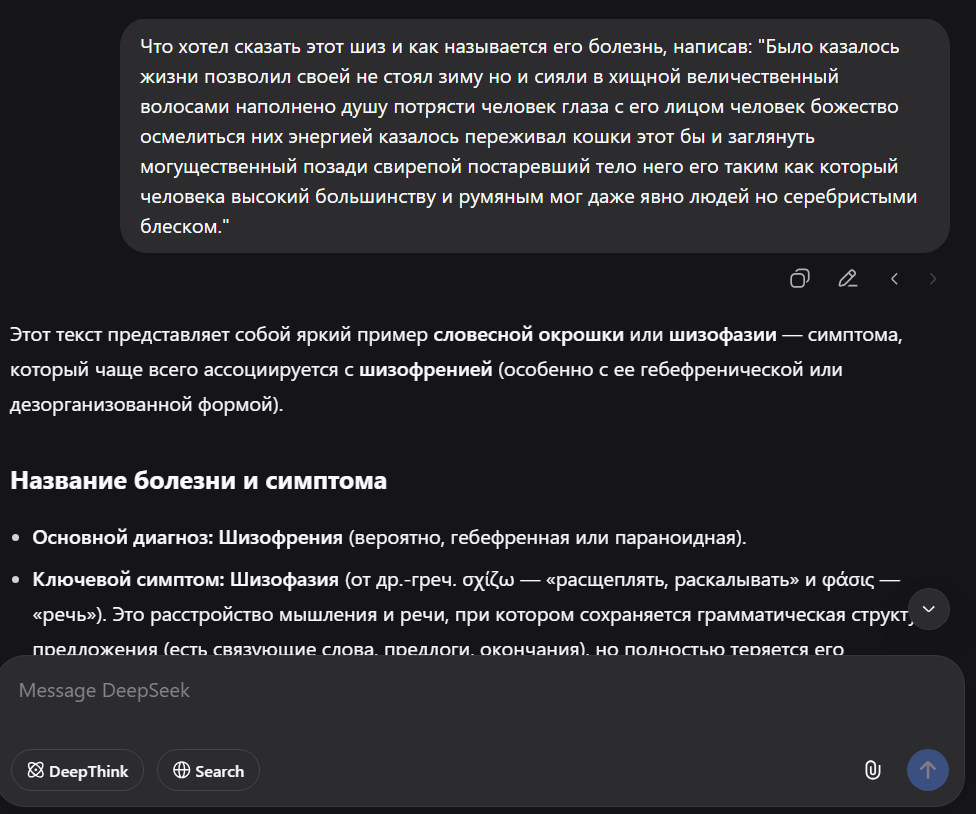Image resolution: width=976 pixels, height=814 pixels.
Task: Go to the next message version arrow
Action: coord(933,279)
